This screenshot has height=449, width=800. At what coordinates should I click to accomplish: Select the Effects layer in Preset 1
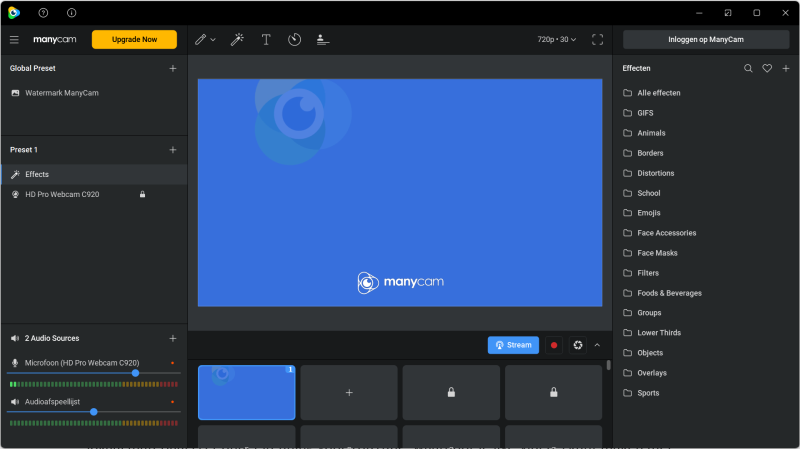pyautogui.click(x=94, y=174)
